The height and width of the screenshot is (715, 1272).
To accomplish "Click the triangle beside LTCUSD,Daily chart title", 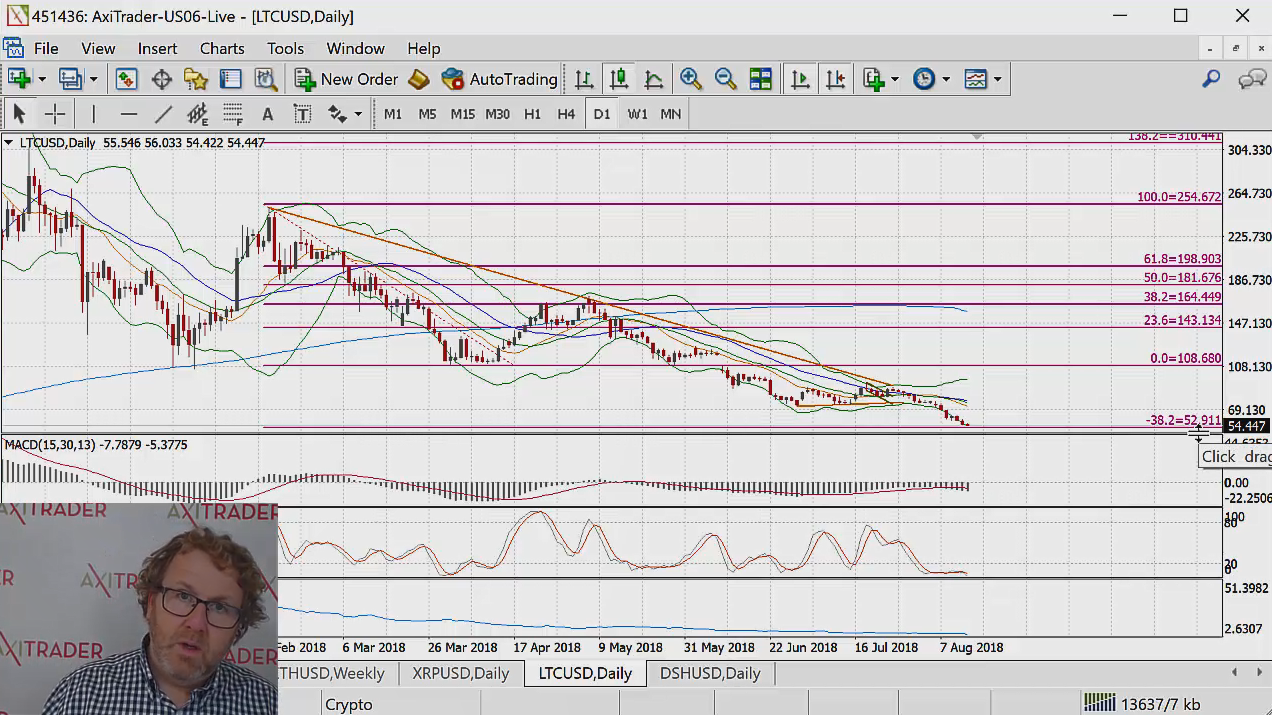I will 9,143.
